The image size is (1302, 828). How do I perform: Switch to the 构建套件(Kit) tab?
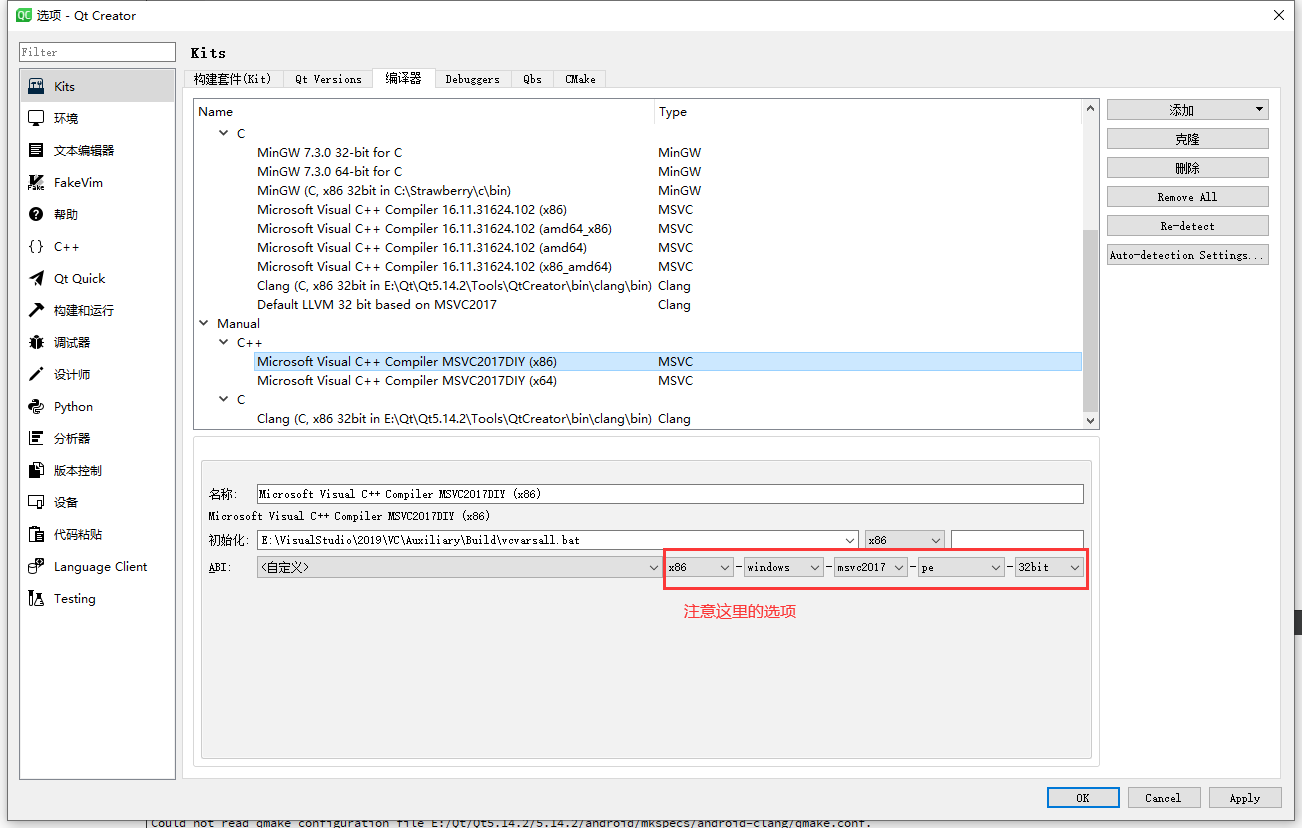pos(232,79)
